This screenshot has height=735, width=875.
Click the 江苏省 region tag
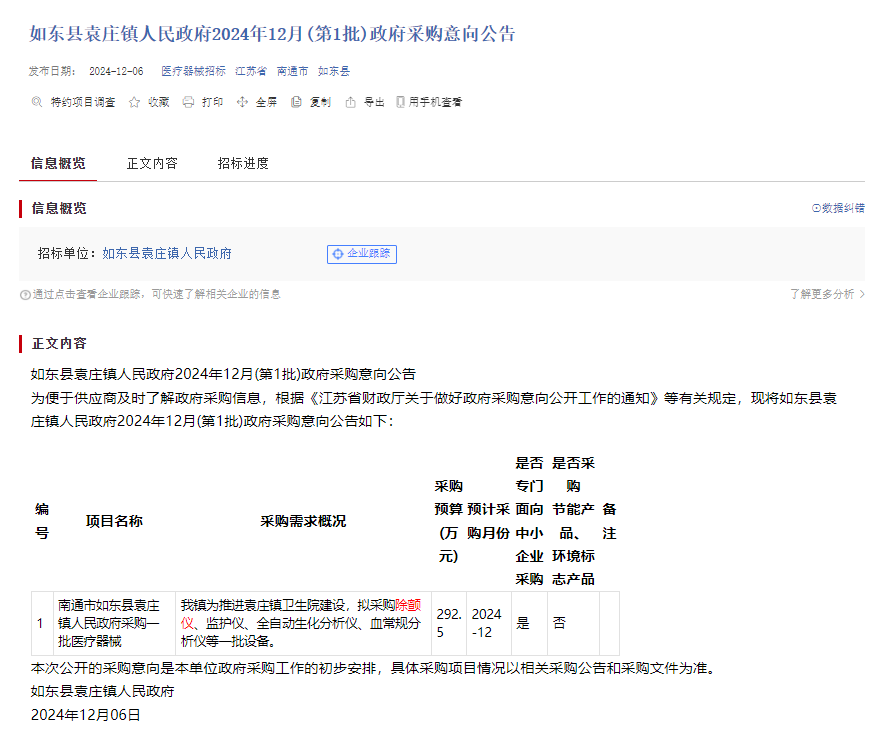[251, 71]
